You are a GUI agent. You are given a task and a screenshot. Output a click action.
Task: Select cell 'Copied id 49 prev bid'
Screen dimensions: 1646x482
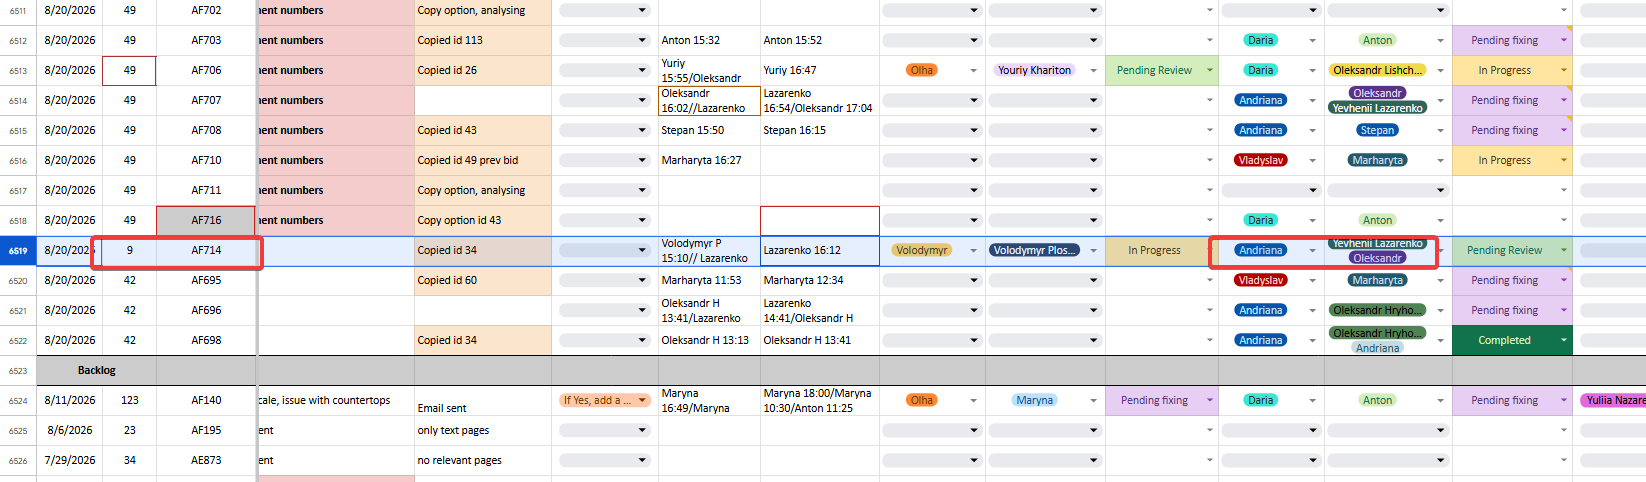483,161
